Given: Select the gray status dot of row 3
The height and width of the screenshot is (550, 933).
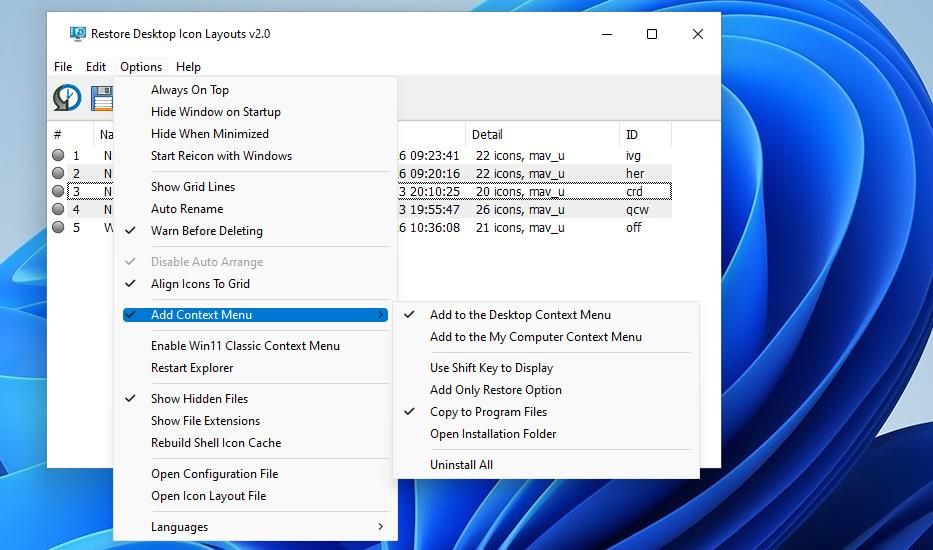Looking at the screenshot, I should (x=58, y=192).
